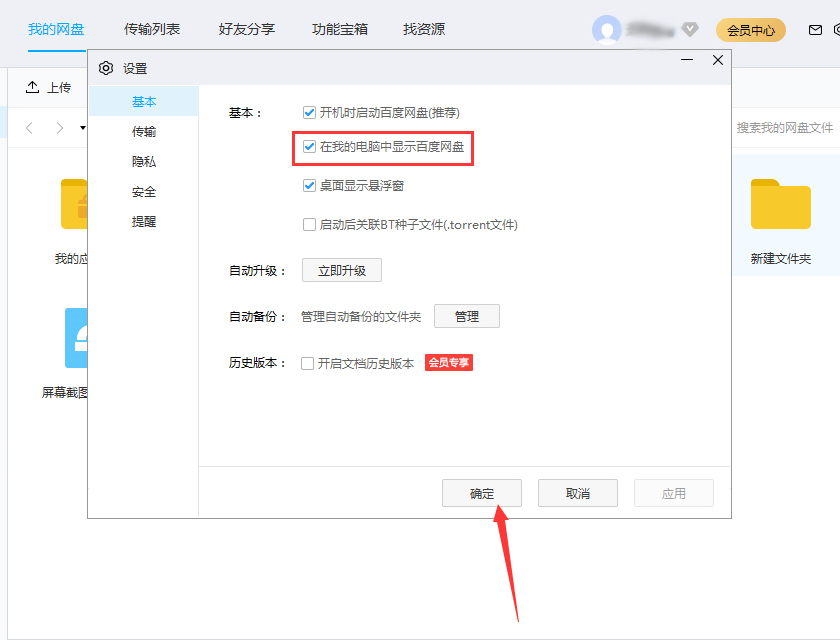The image size is (840, 640).
Task: Select 基本 settings category
Action: point(144,101)
